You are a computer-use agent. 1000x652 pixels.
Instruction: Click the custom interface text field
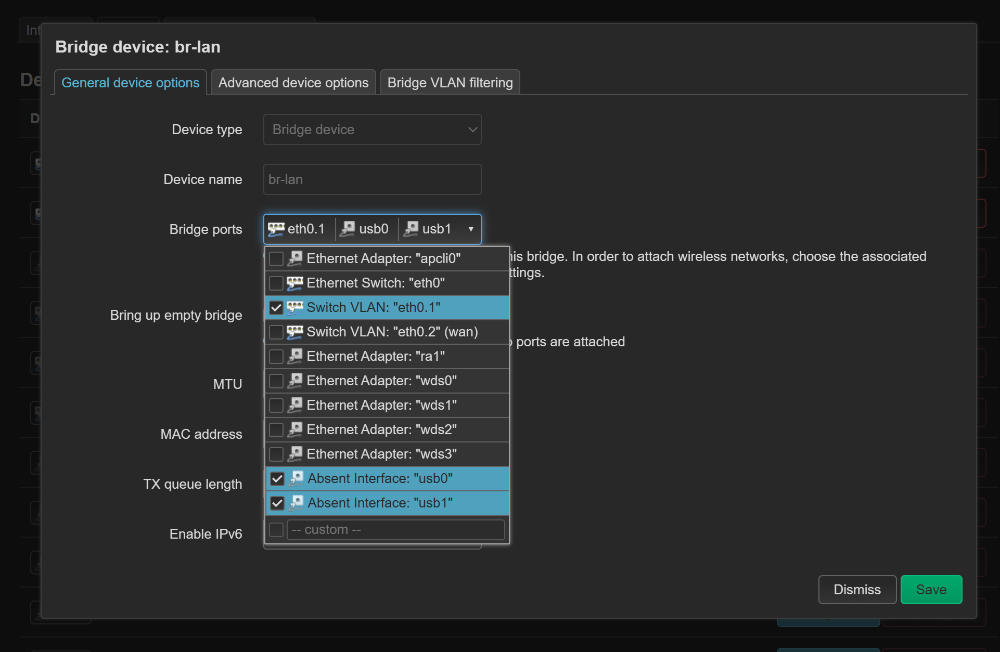coord(396,530)
